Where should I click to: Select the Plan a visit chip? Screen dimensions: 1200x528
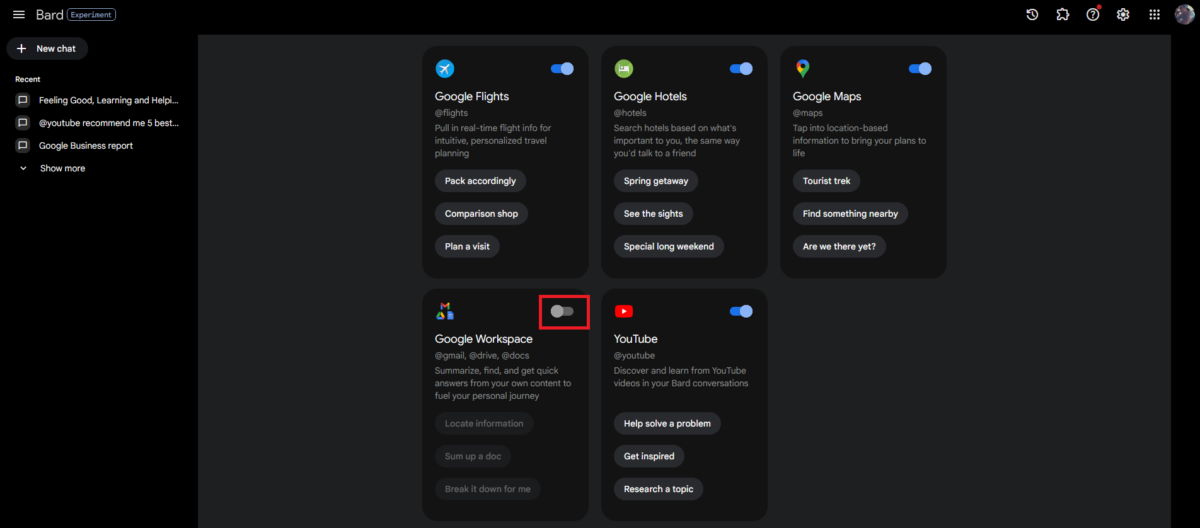467,246
